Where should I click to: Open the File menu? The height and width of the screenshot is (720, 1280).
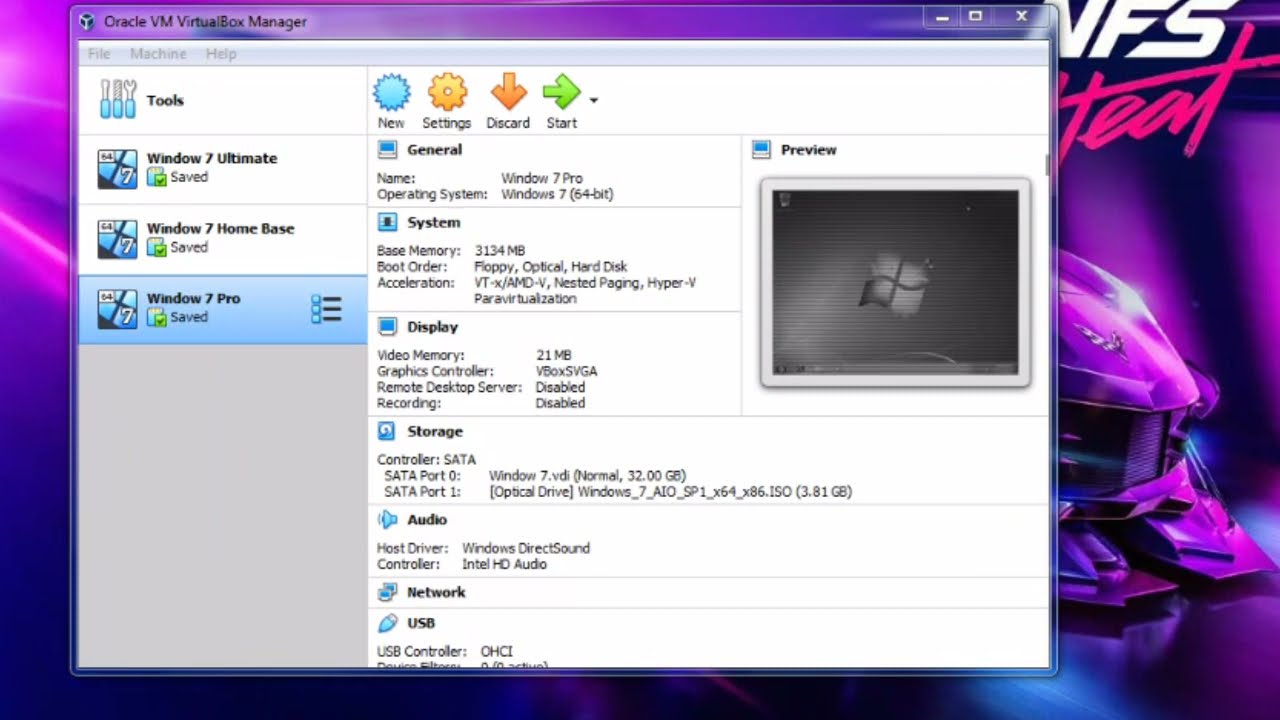point(99,53)
